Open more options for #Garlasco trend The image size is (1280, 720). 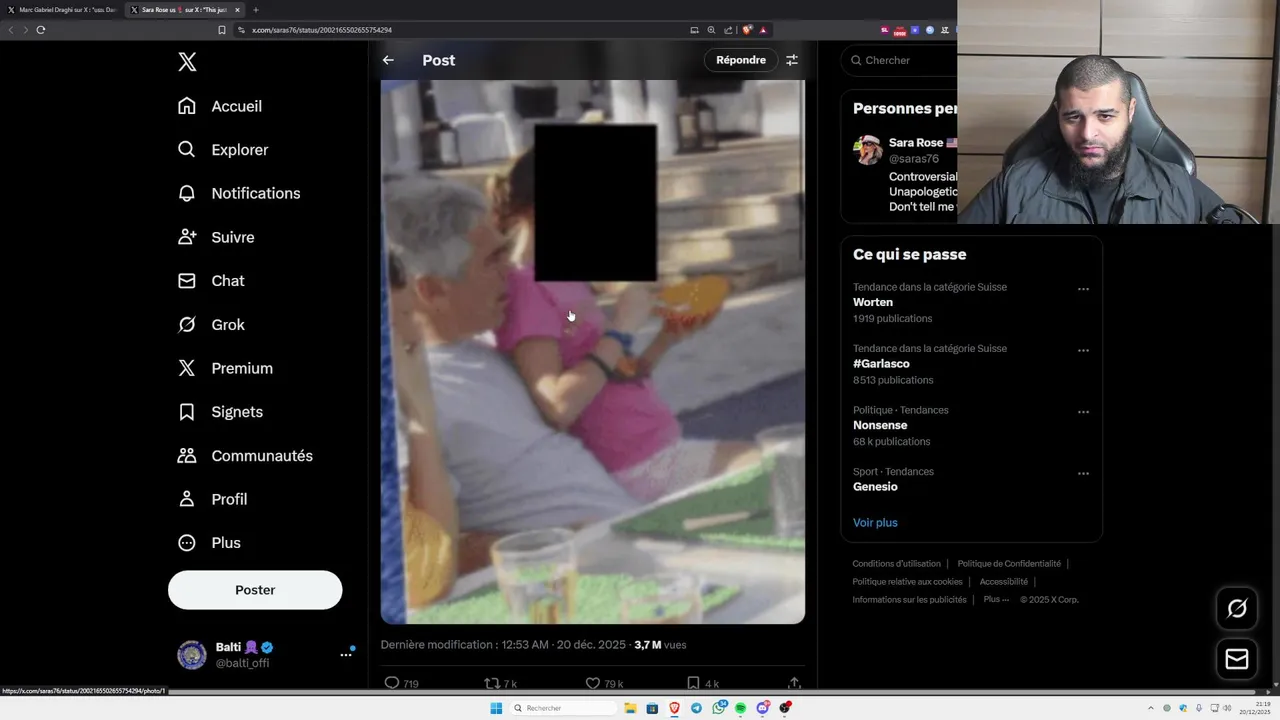[x=1083, y=351]
